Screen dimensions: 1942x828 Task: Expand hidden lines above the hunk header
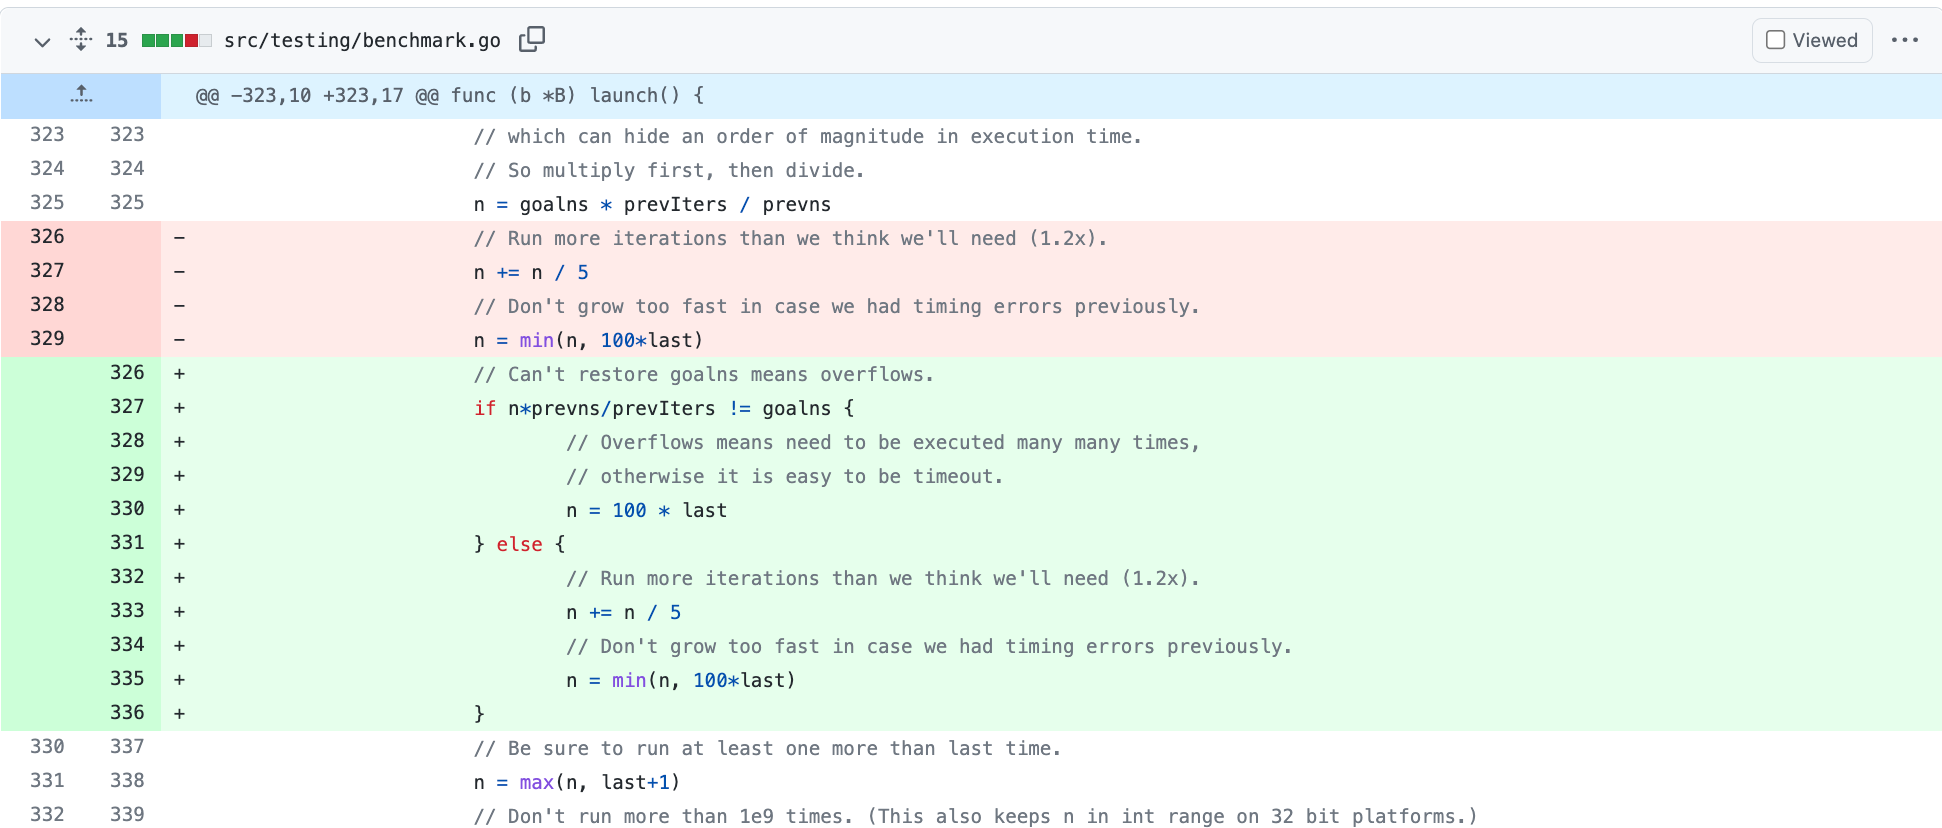81,95
